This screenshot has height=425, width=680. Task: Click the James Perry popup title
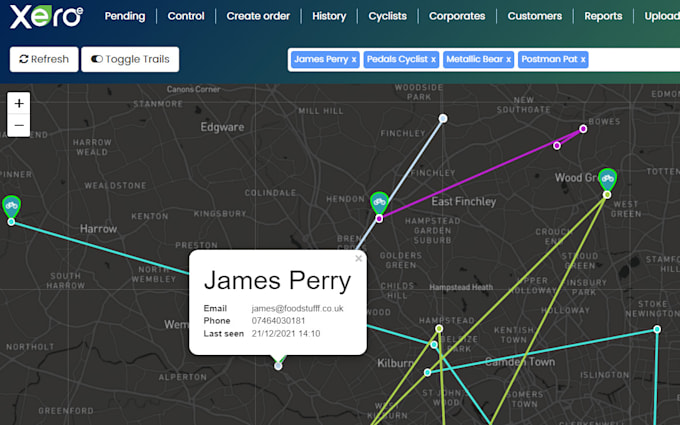278,281
